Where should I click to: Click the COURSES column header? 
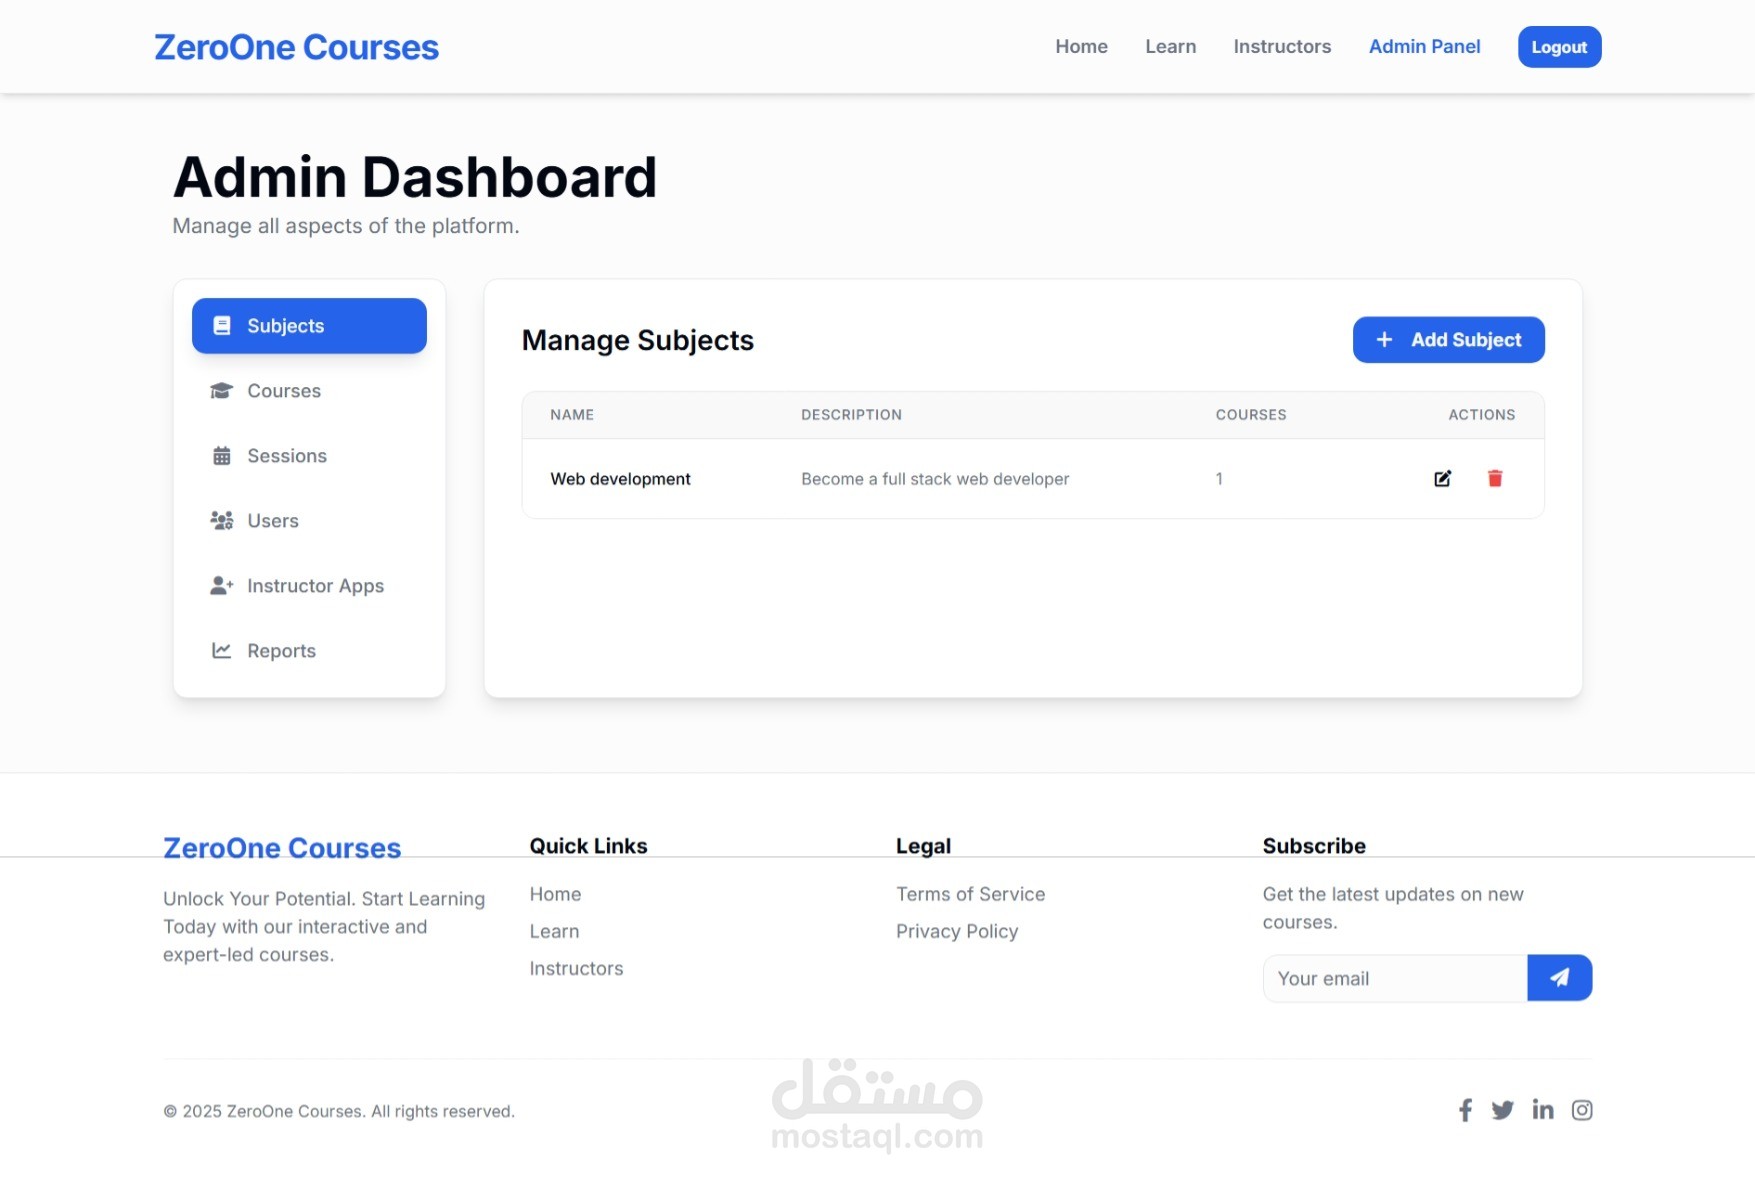(1251, 415)
